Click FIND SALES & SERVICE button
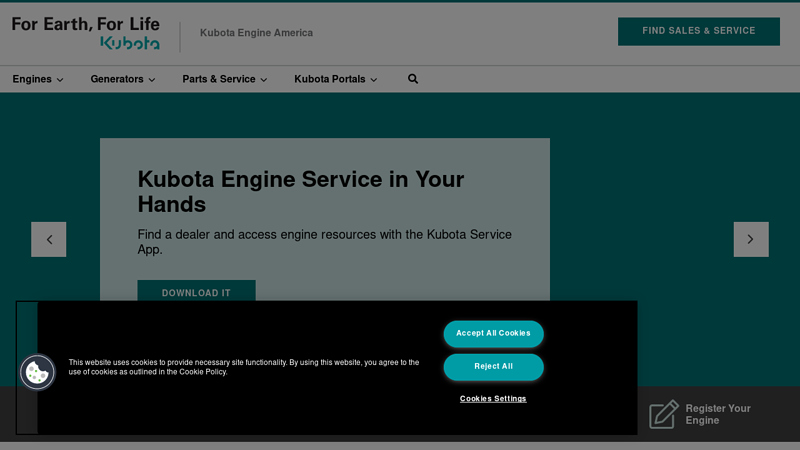 click(x=698, y=31)
